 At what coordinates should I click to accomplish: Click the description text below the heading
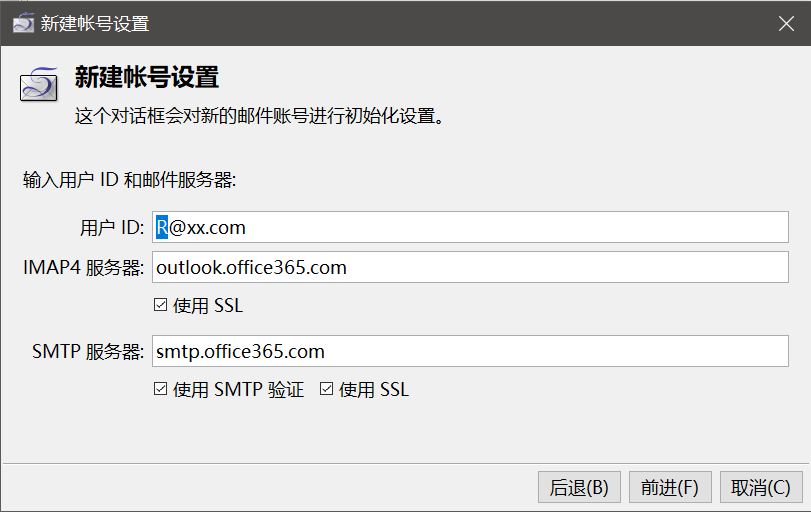(259, 115)
